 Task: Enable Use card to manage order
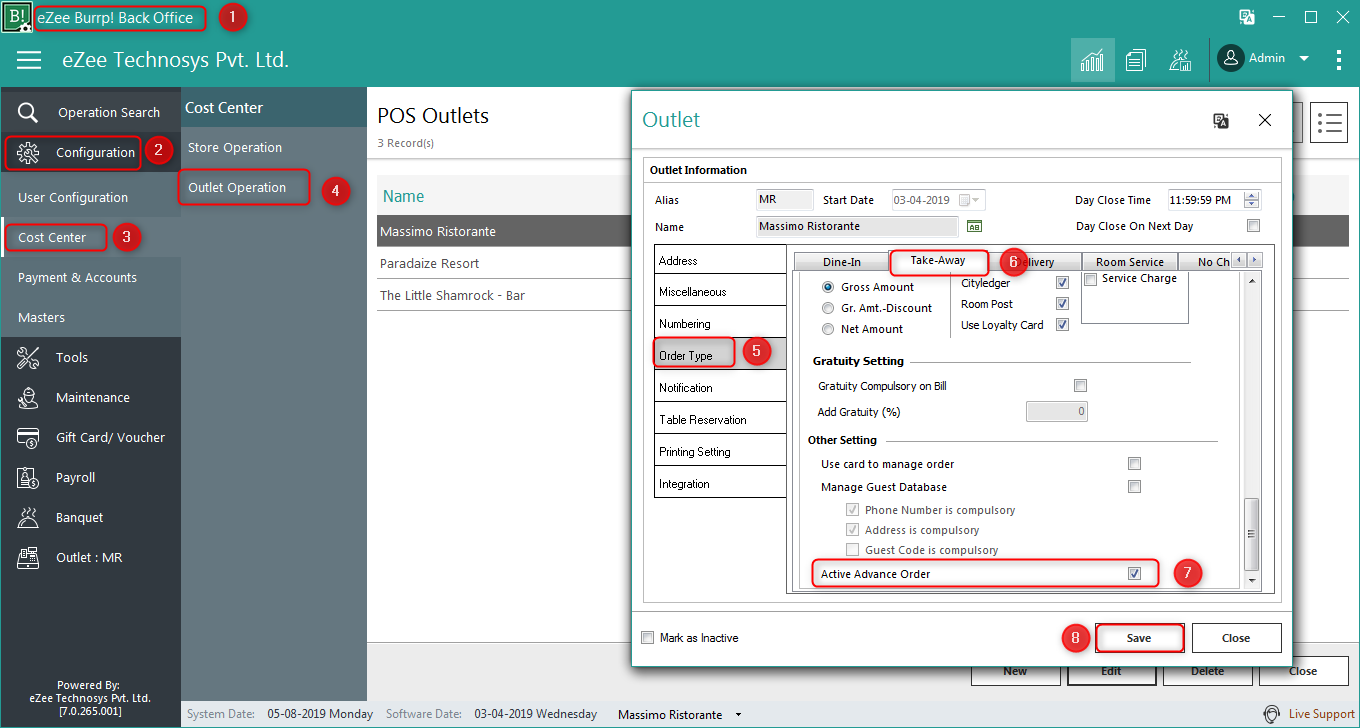tap(1134, 464)
